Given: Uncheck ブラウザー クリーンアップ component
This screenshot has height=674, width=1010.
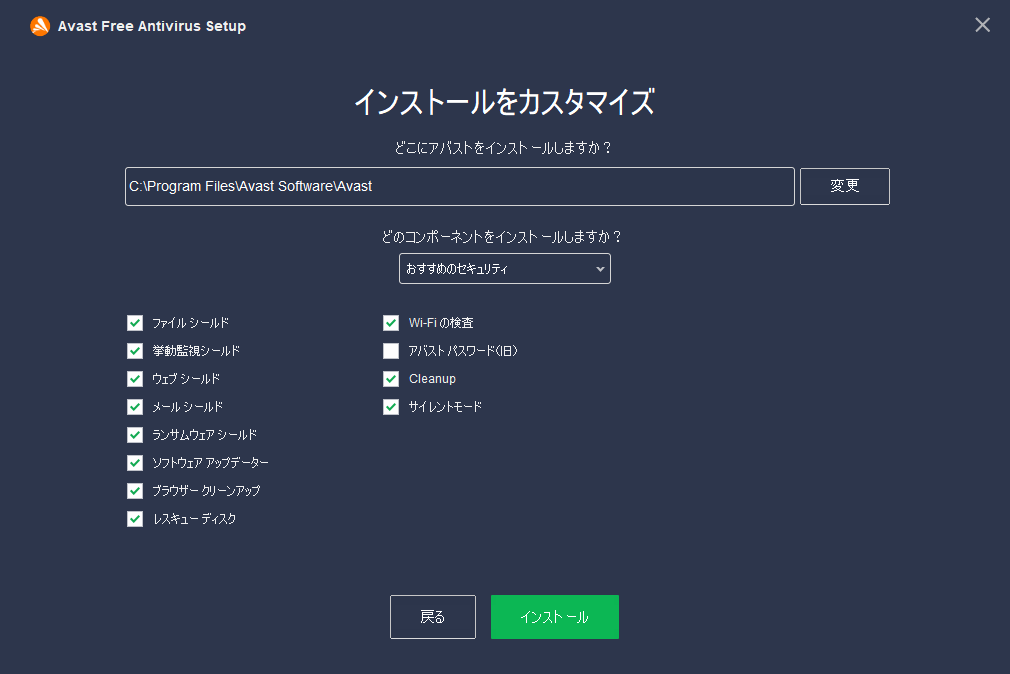Looking at the screenshot, I should [135, 491].
